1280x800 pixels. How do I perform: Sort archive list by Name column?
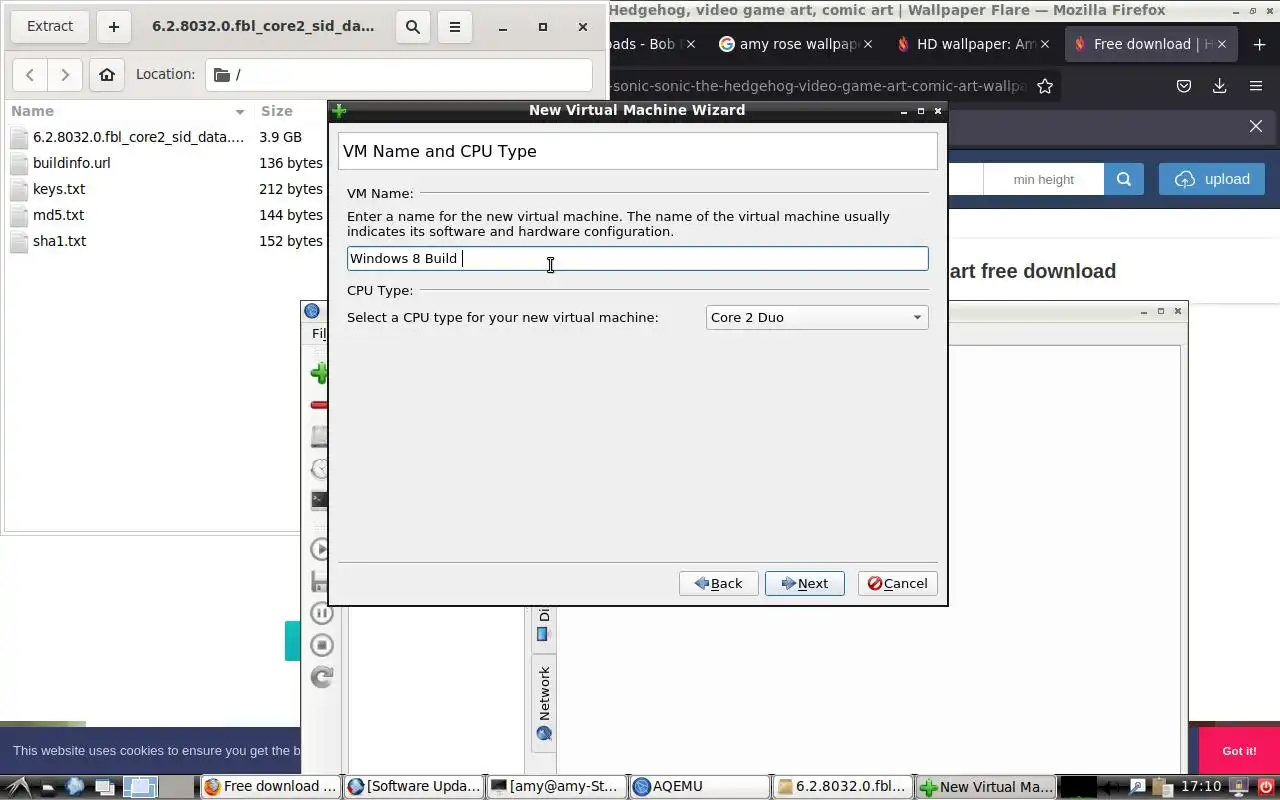tap(127, 111)
